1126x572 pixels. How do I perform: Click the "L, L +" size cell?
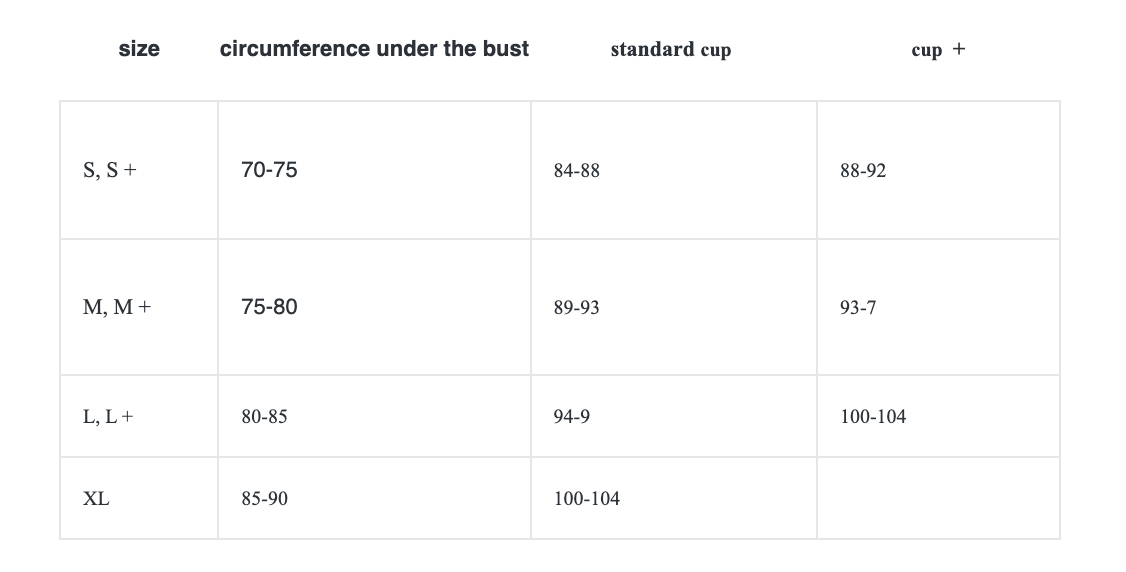108,417
